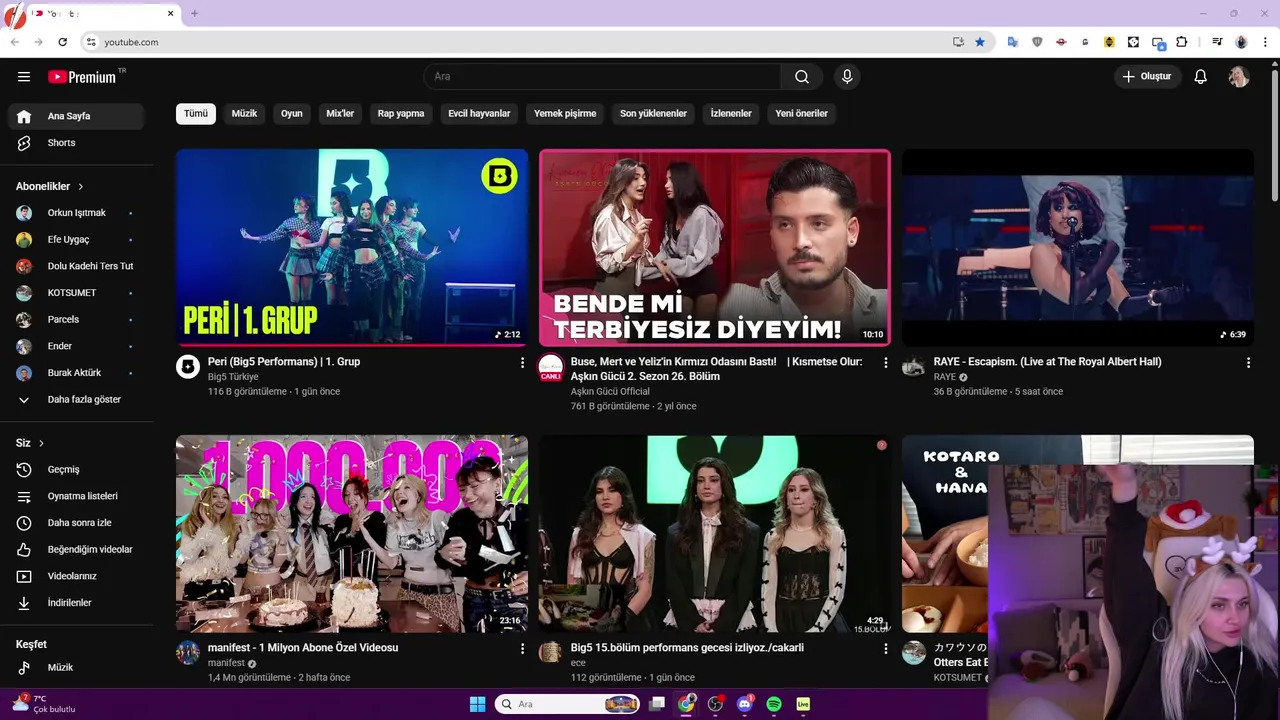Open Oynatma listeleri playlists
Viewport: 1280px width, 720px height.
[76, 496]
